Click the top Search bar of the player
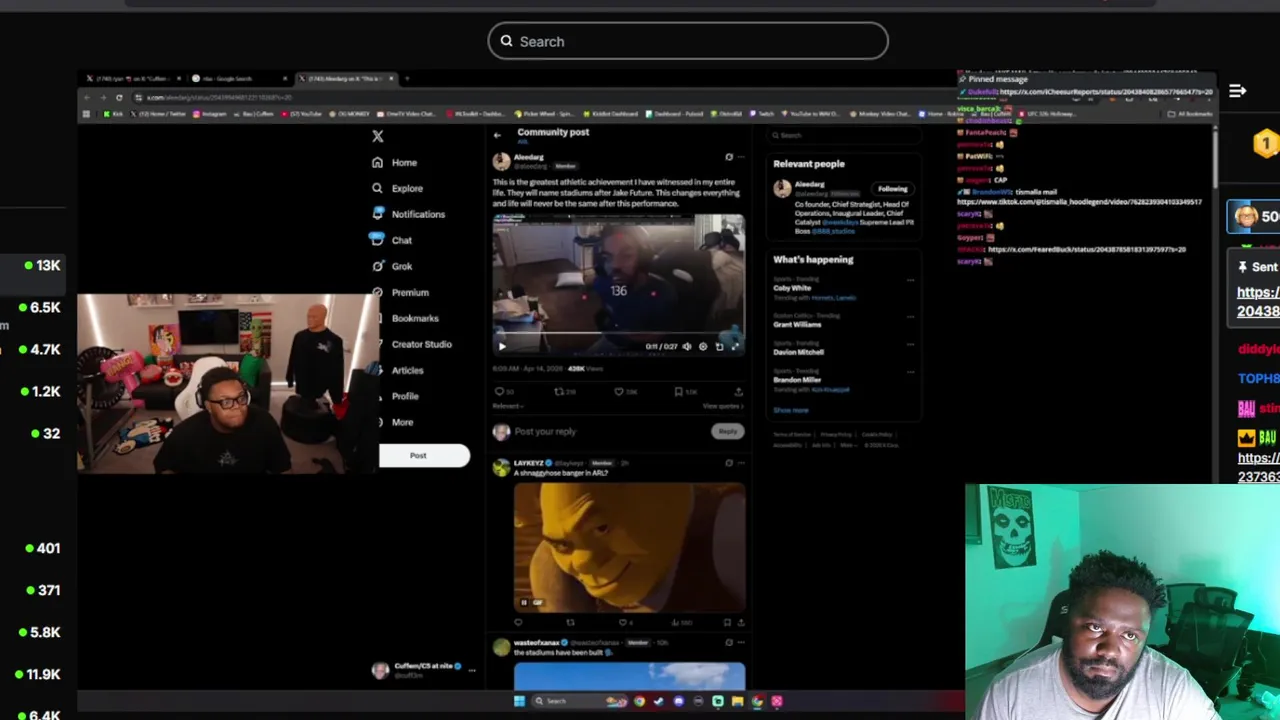Screen dimensions: 1280x720 pos(688,41)
